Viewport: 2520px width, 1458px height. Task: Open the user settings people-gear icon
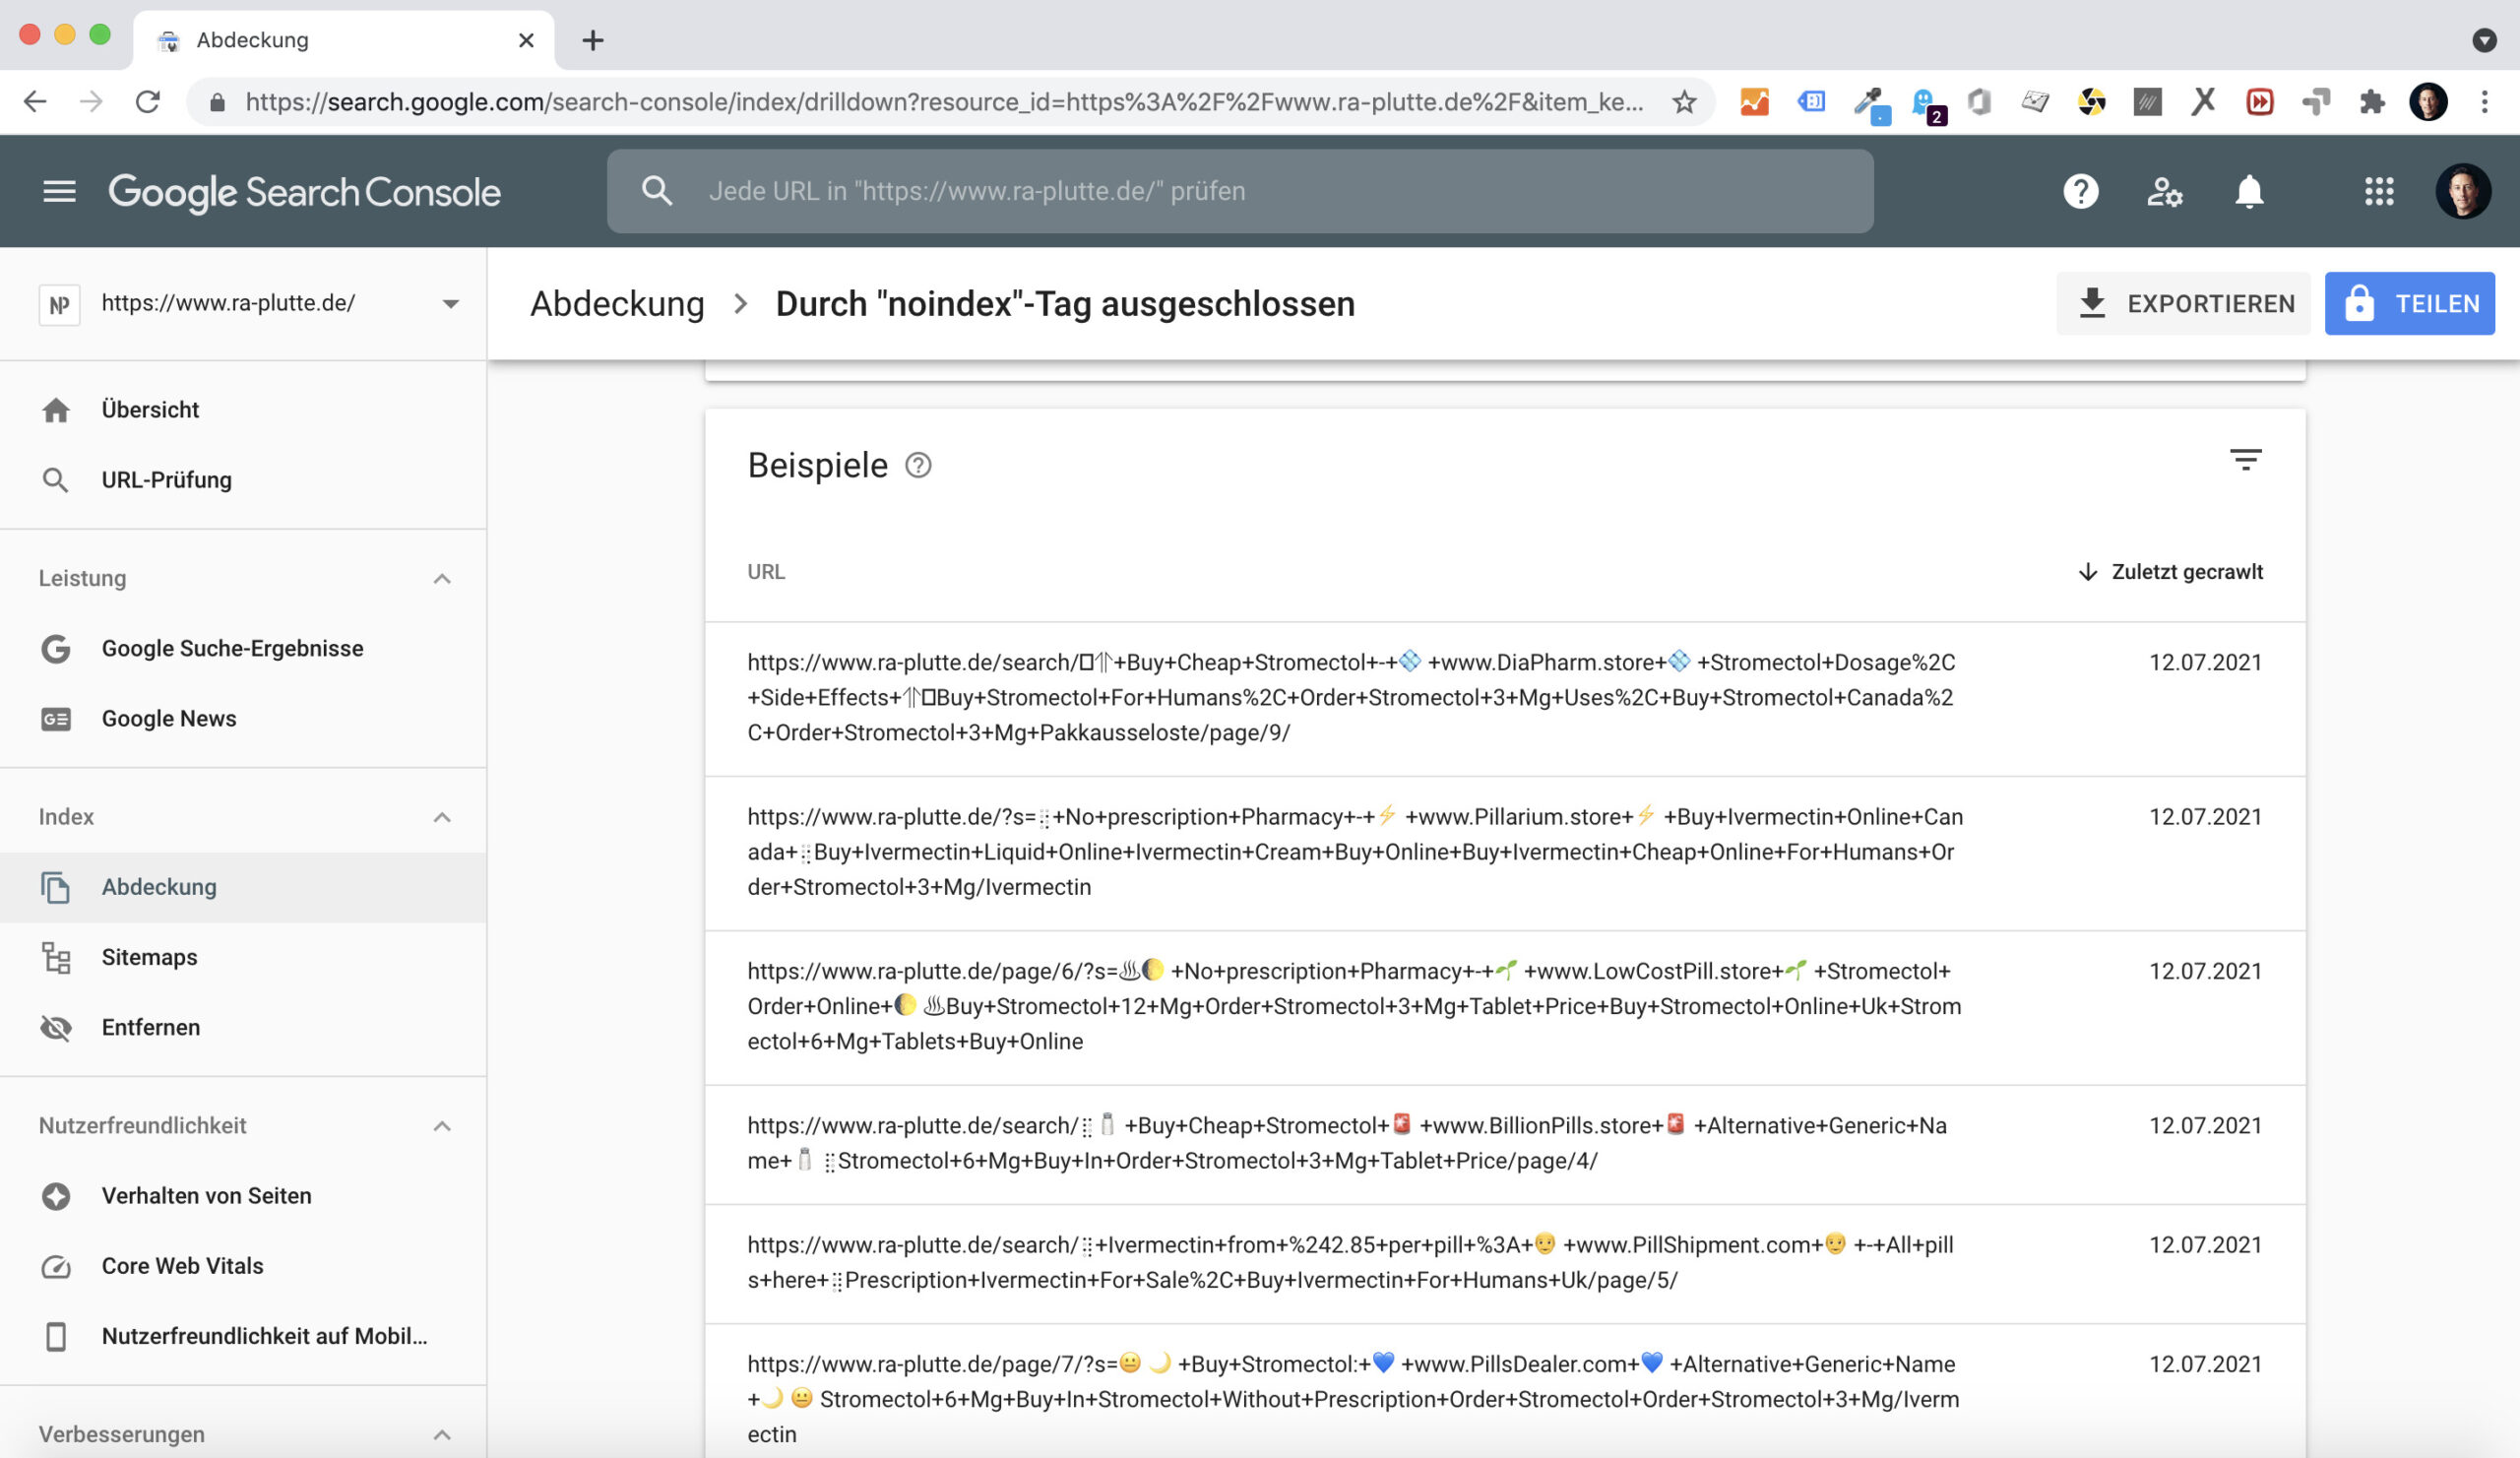[x=2164, y=191]
